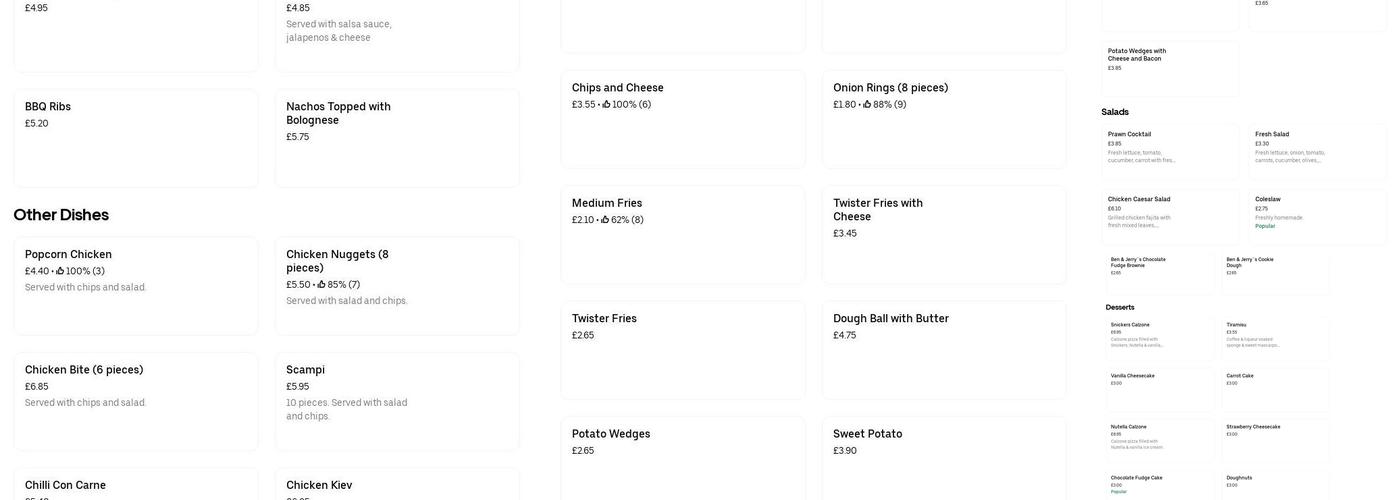Pick the Sweet Potato side
Image resolution: width=1400 pixels, height=500 pixels.
944,458
